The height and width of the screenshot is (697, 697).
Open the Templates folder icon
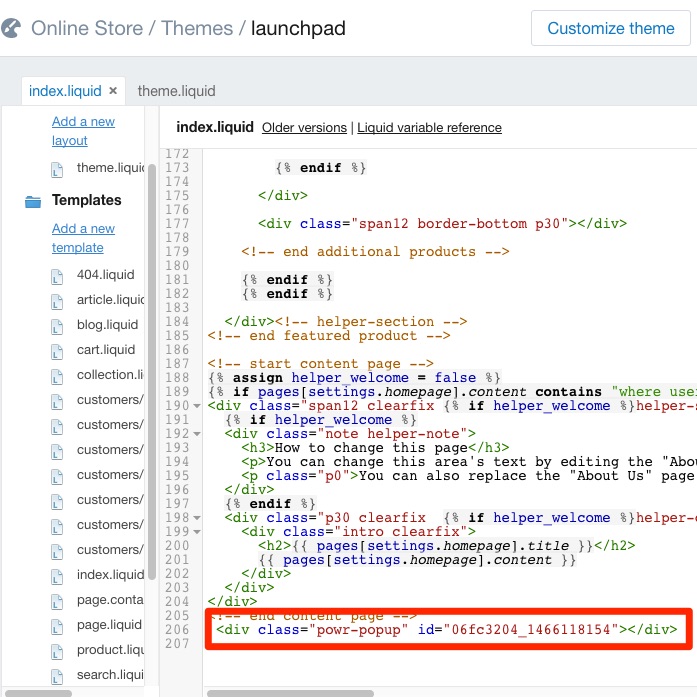tap(33, 201)
